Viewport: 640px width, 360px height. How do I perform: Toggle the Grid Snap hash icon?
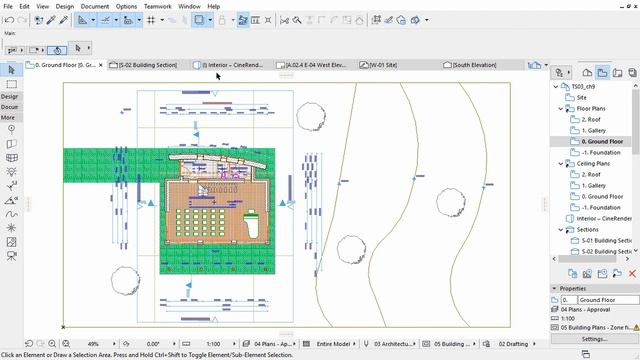(x=151, y=20)
